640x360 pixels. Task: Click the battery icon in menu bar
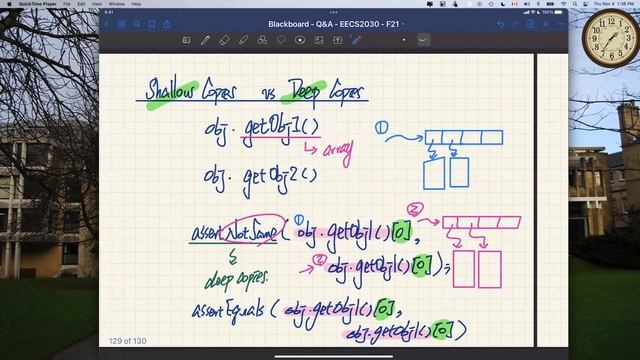[550, 4]
